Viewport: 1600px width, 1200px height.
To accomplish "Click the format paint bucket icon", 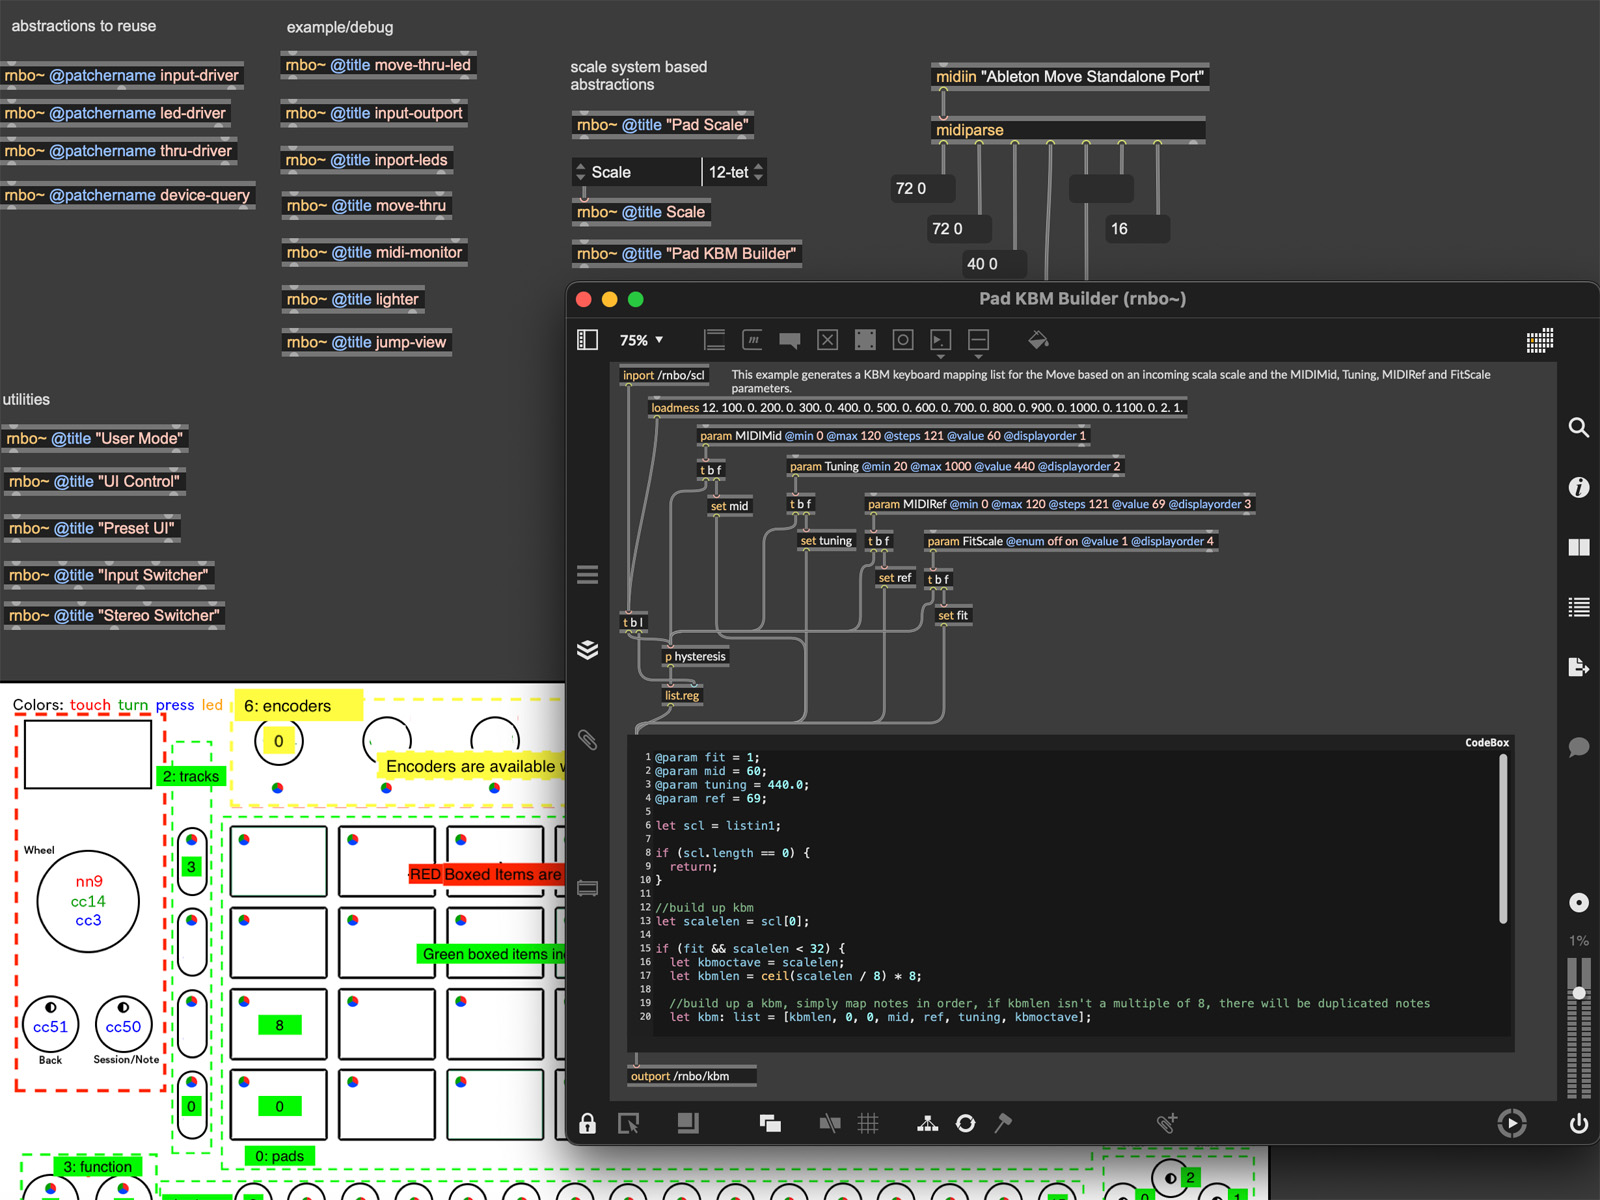I will pyautogui.click(x=1038, y=340).
